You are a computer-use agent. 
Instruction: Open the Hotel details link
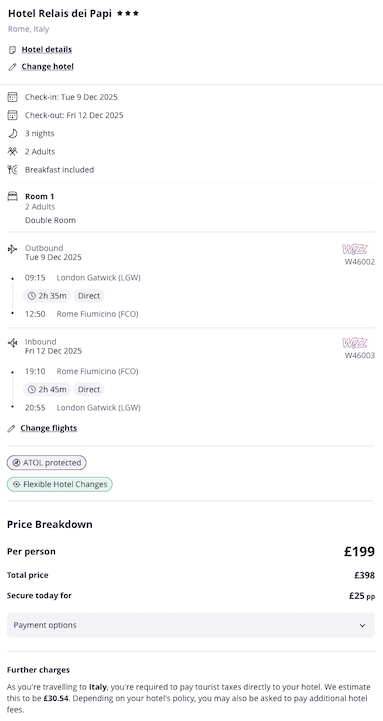click(46, 49)
